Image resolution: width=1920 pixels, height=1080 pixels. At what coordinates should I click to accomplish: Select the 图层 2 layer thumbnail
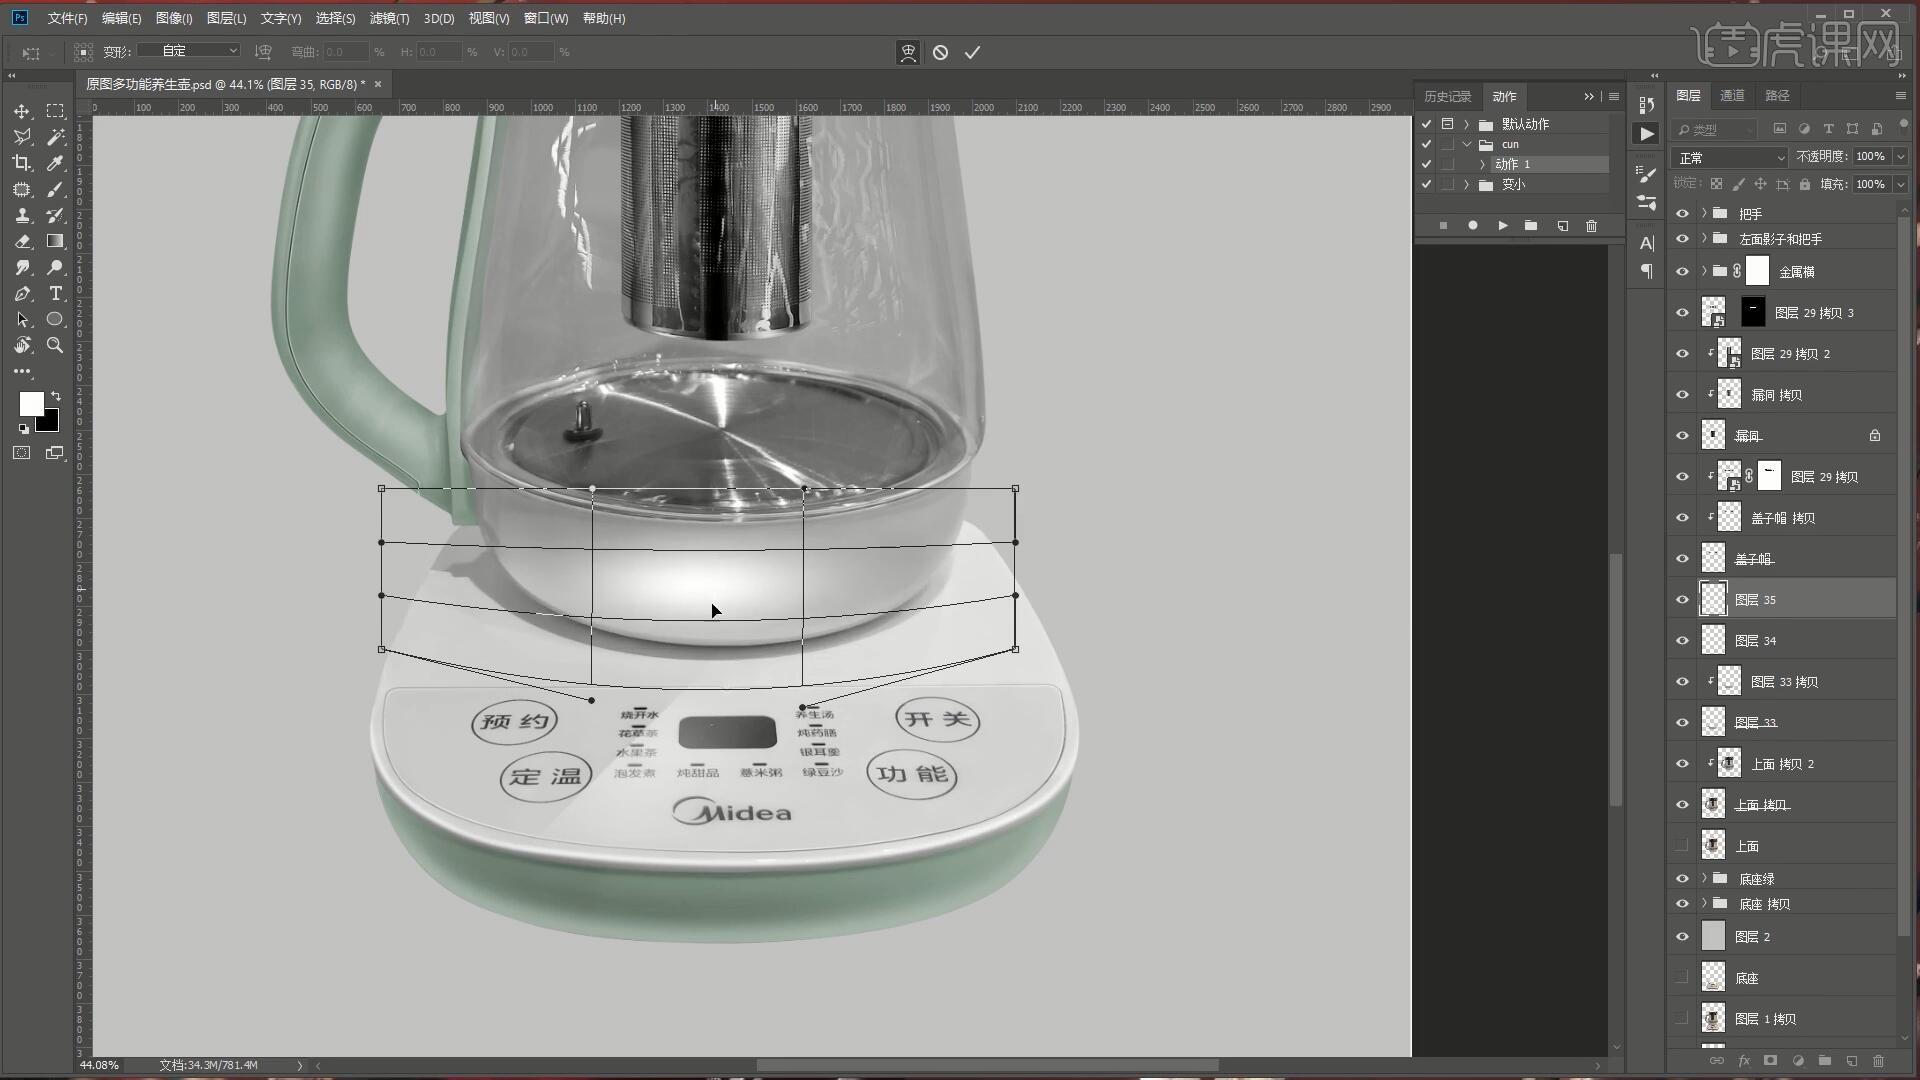pyautogui.click(x=1713, y=937)
